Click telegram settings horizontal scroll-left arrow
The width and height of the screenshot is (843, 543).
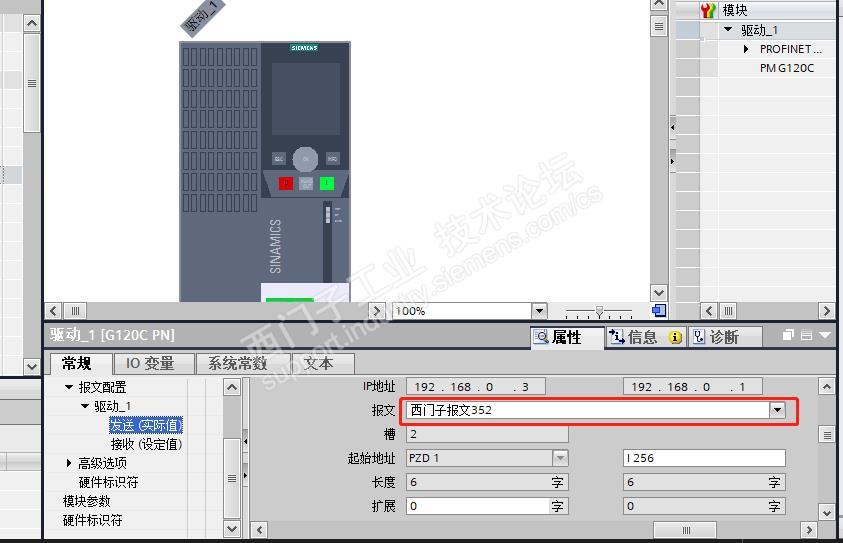click(x=260, y=531)
